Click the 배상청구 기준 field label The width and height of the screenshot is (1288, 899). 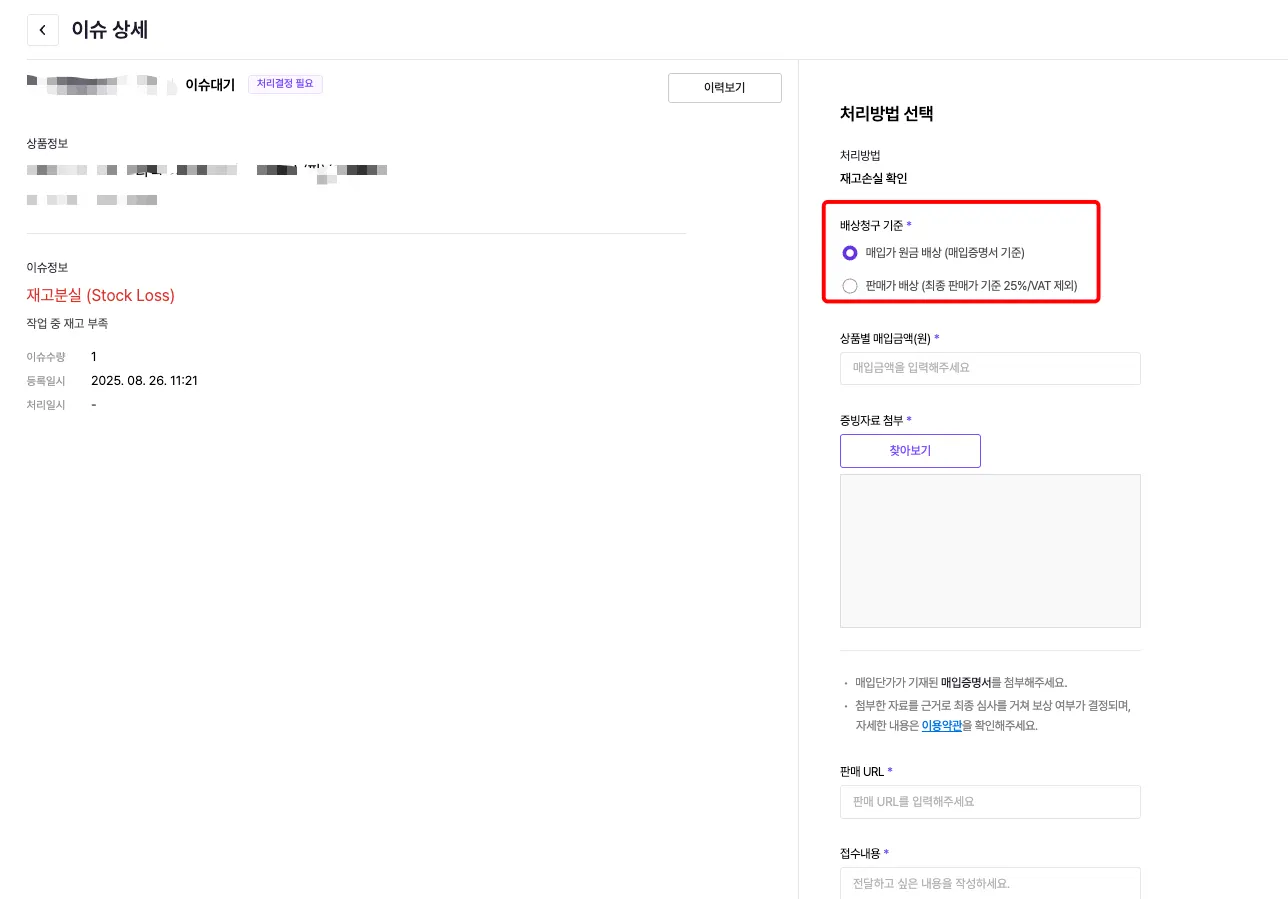[872, 225]
